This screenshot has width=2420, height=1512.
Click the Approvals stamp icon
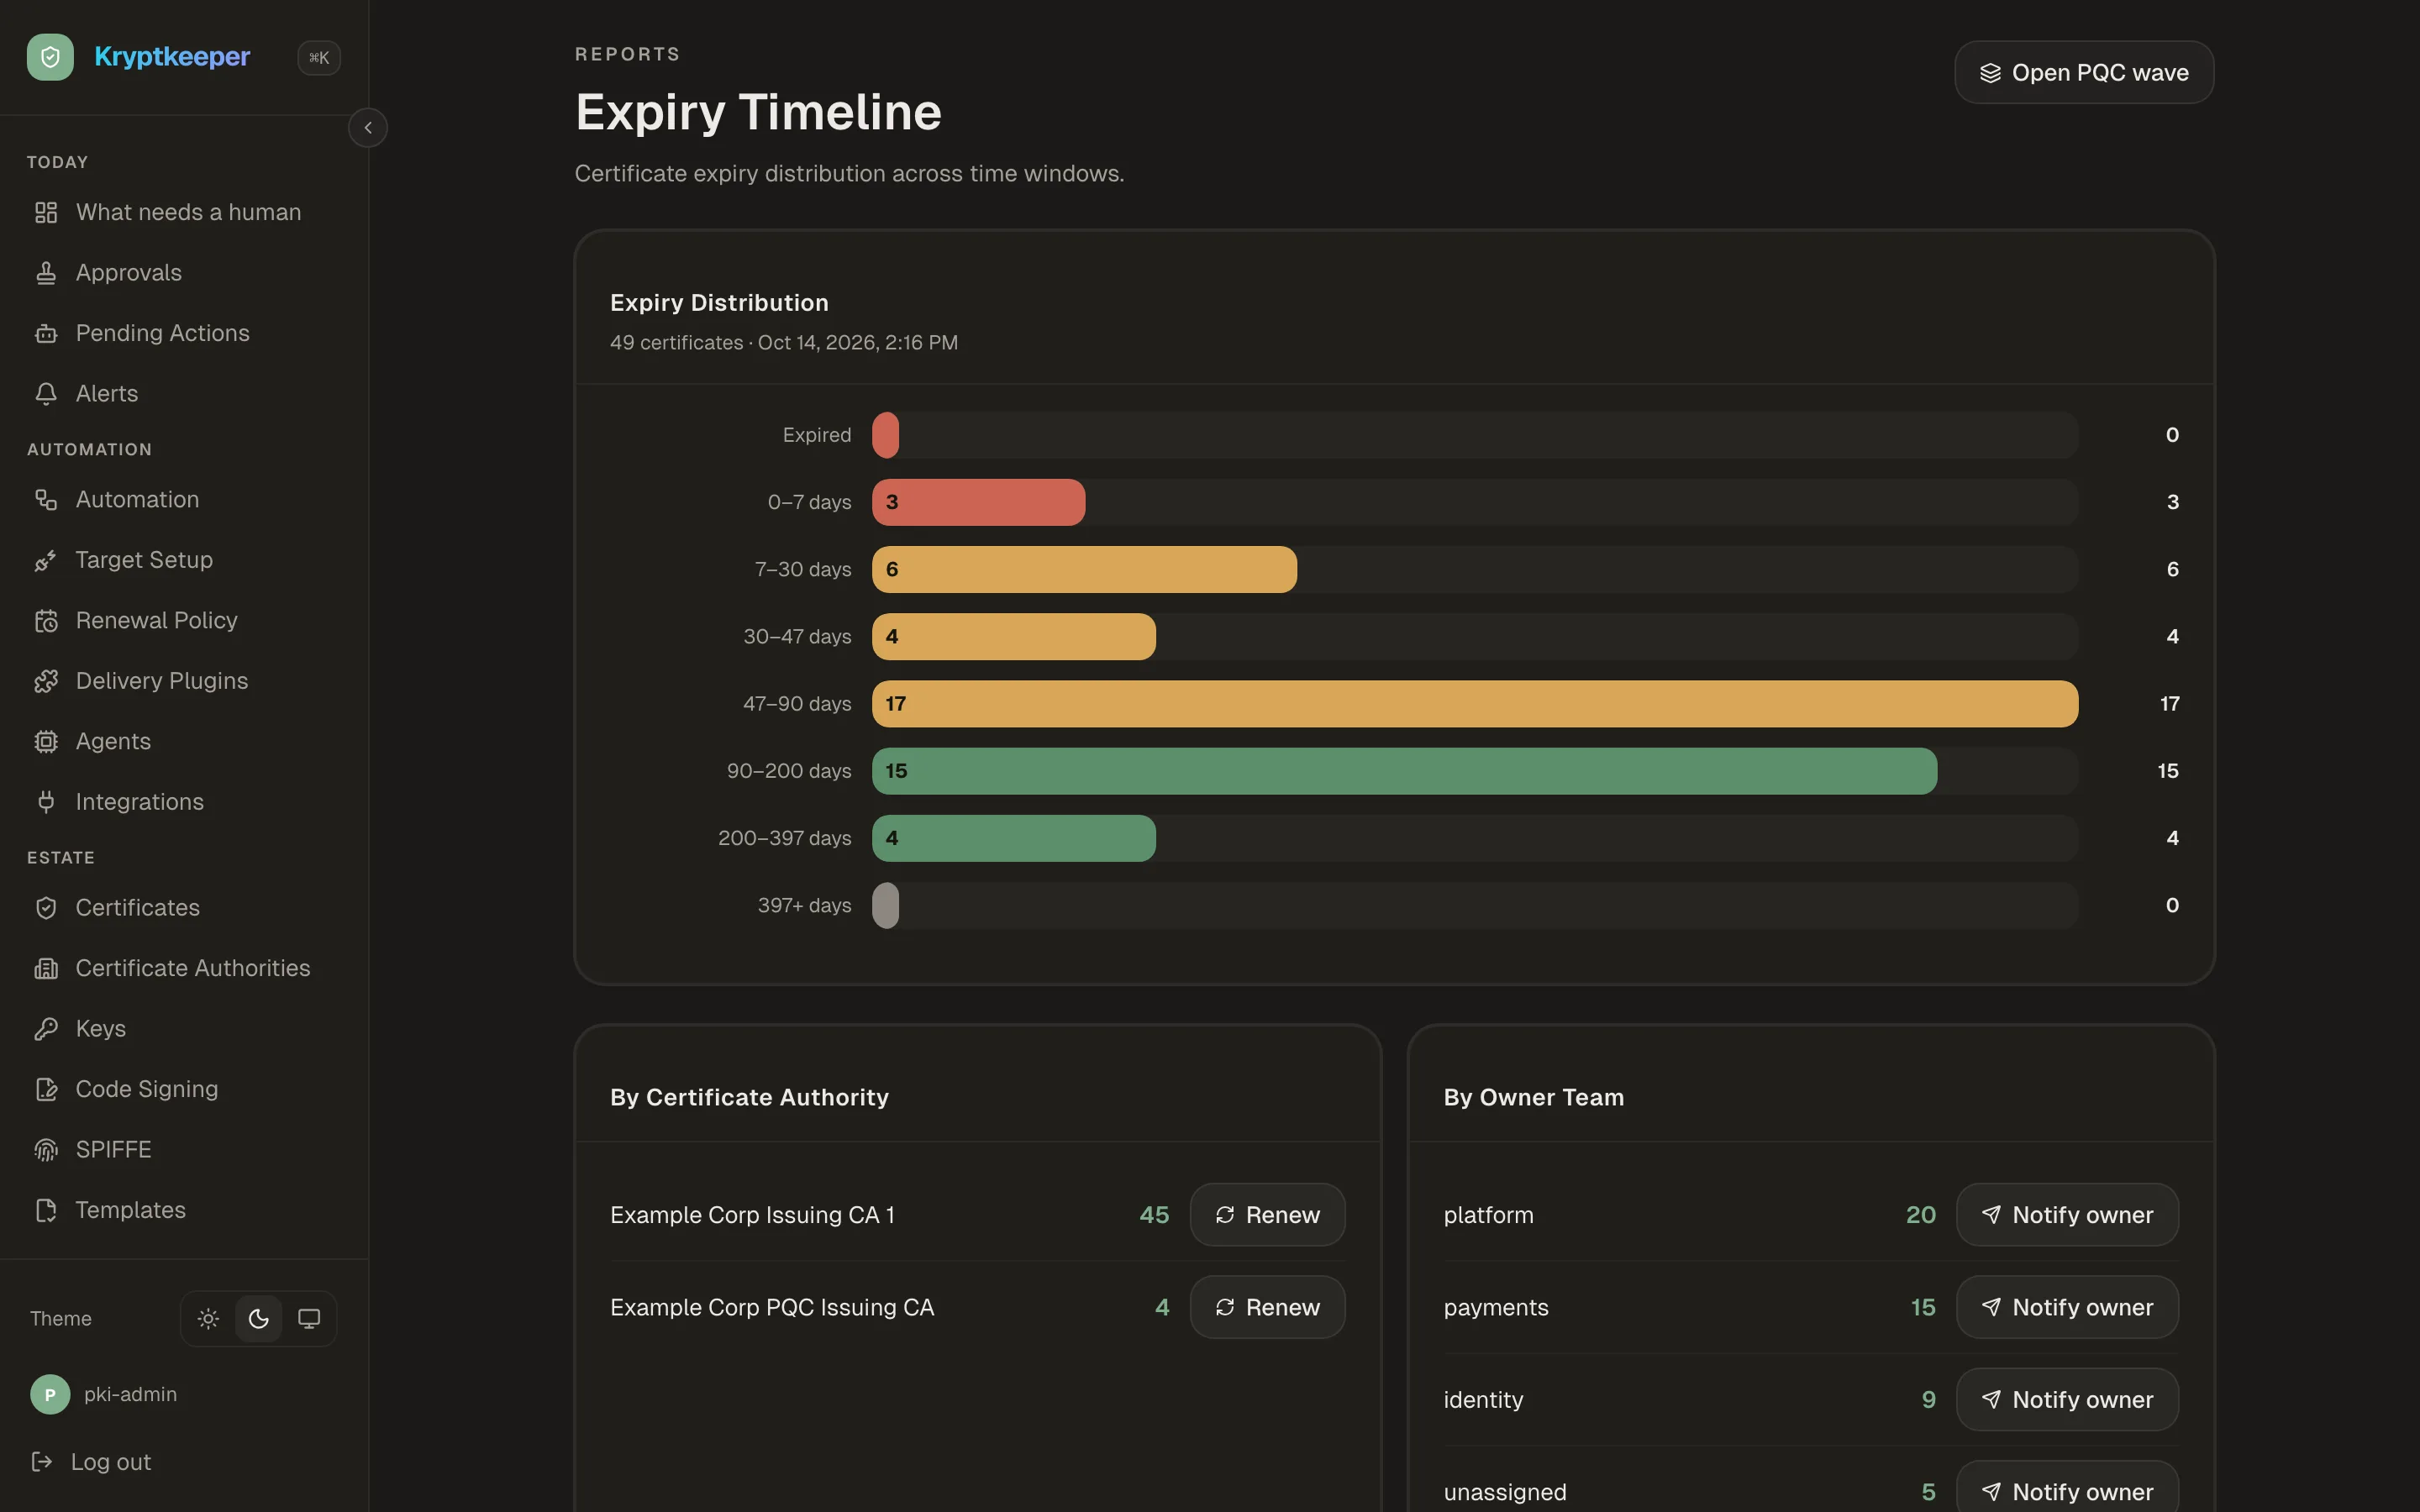click(46, 273)
